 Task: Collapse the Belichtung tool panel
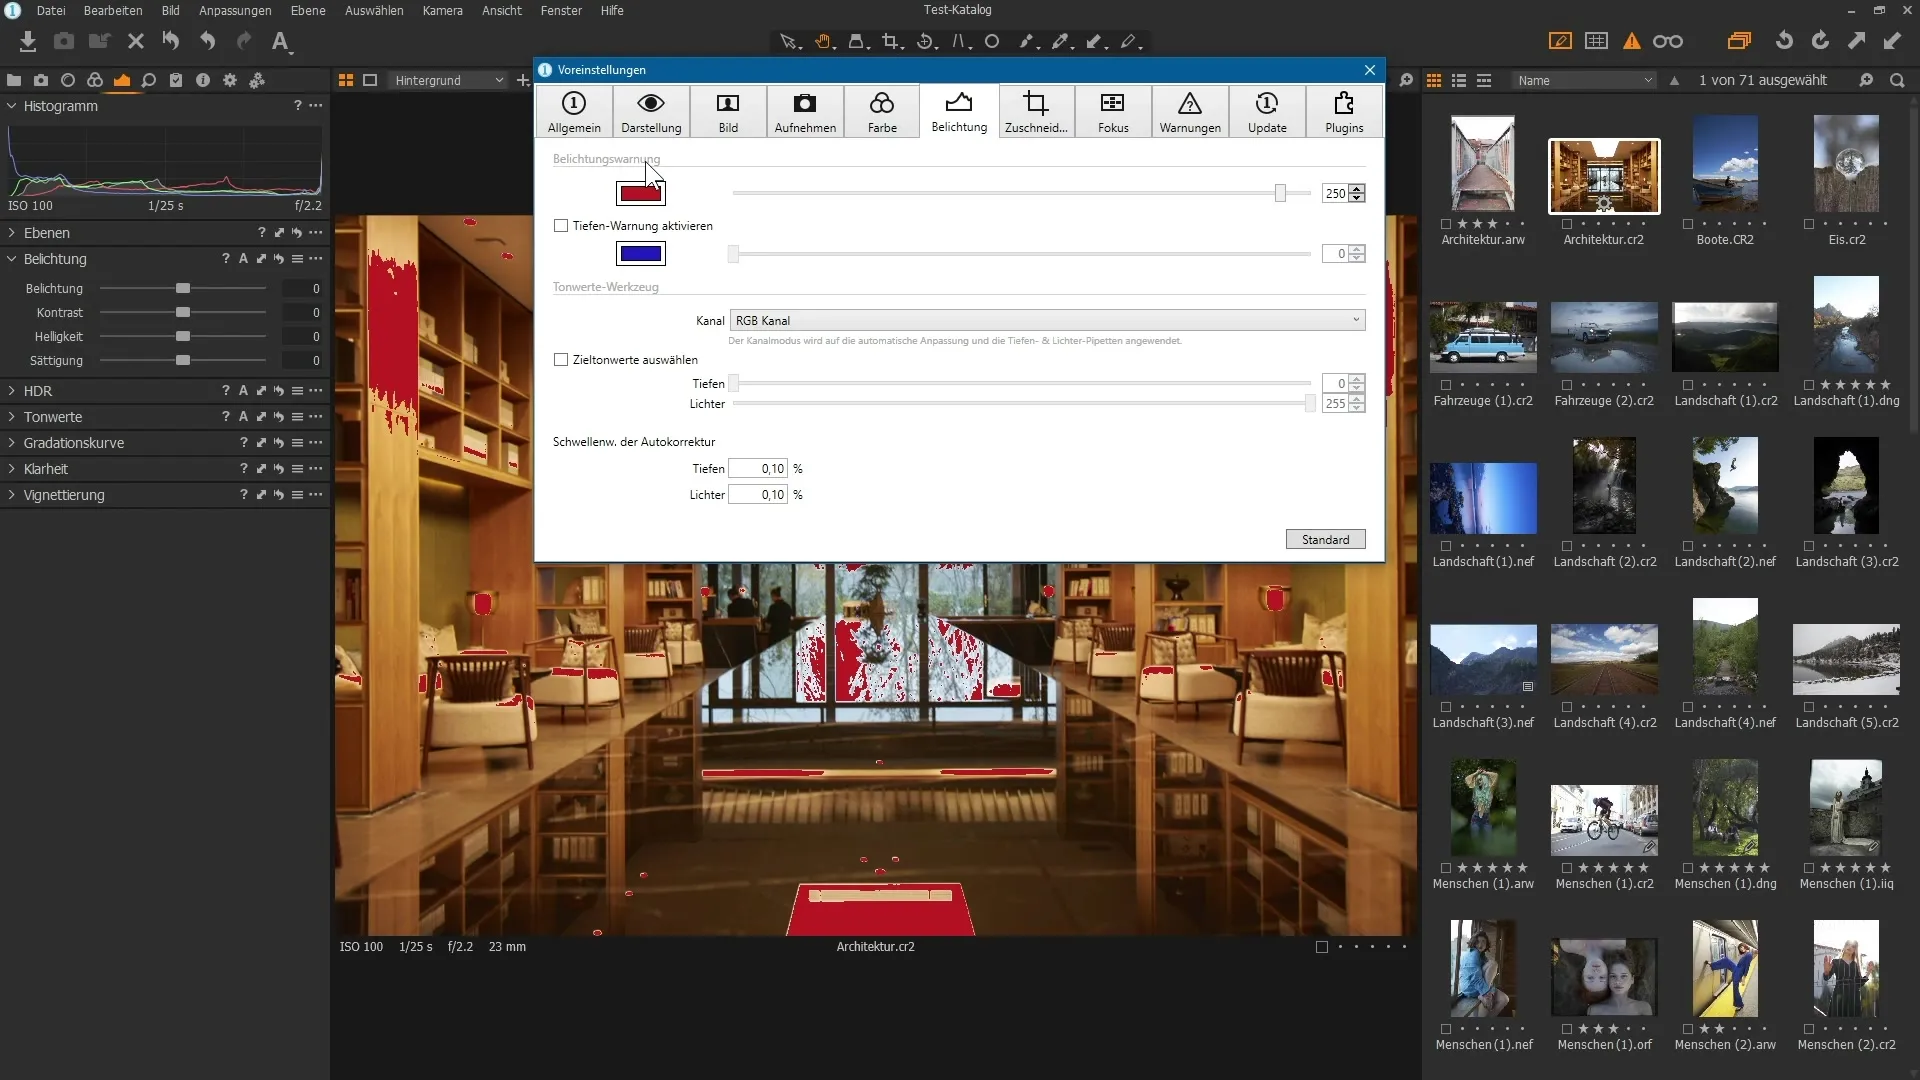coord(12,259)
